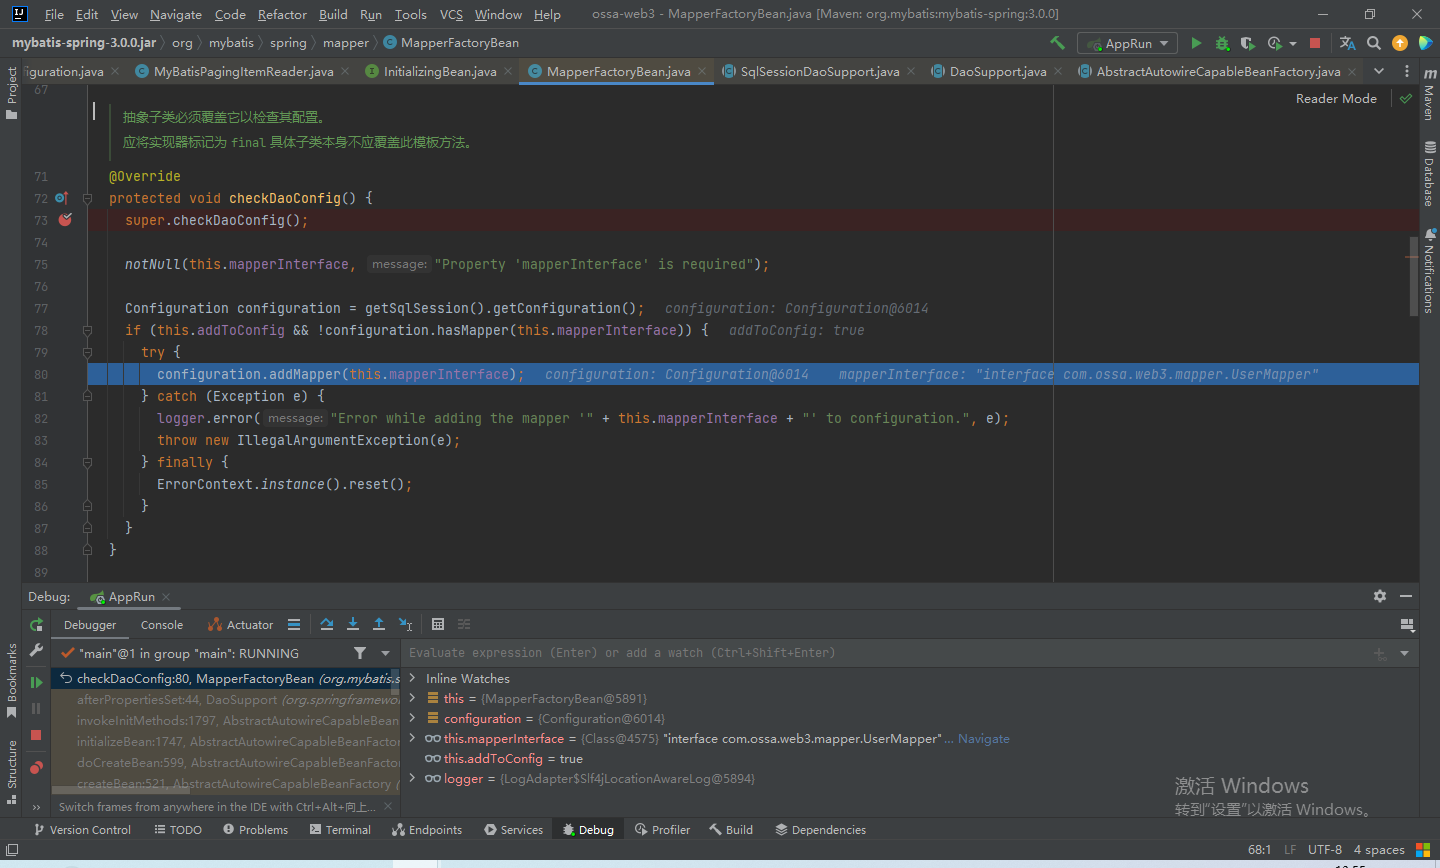Click the Build Project hammer icon

pos(1057,43)
